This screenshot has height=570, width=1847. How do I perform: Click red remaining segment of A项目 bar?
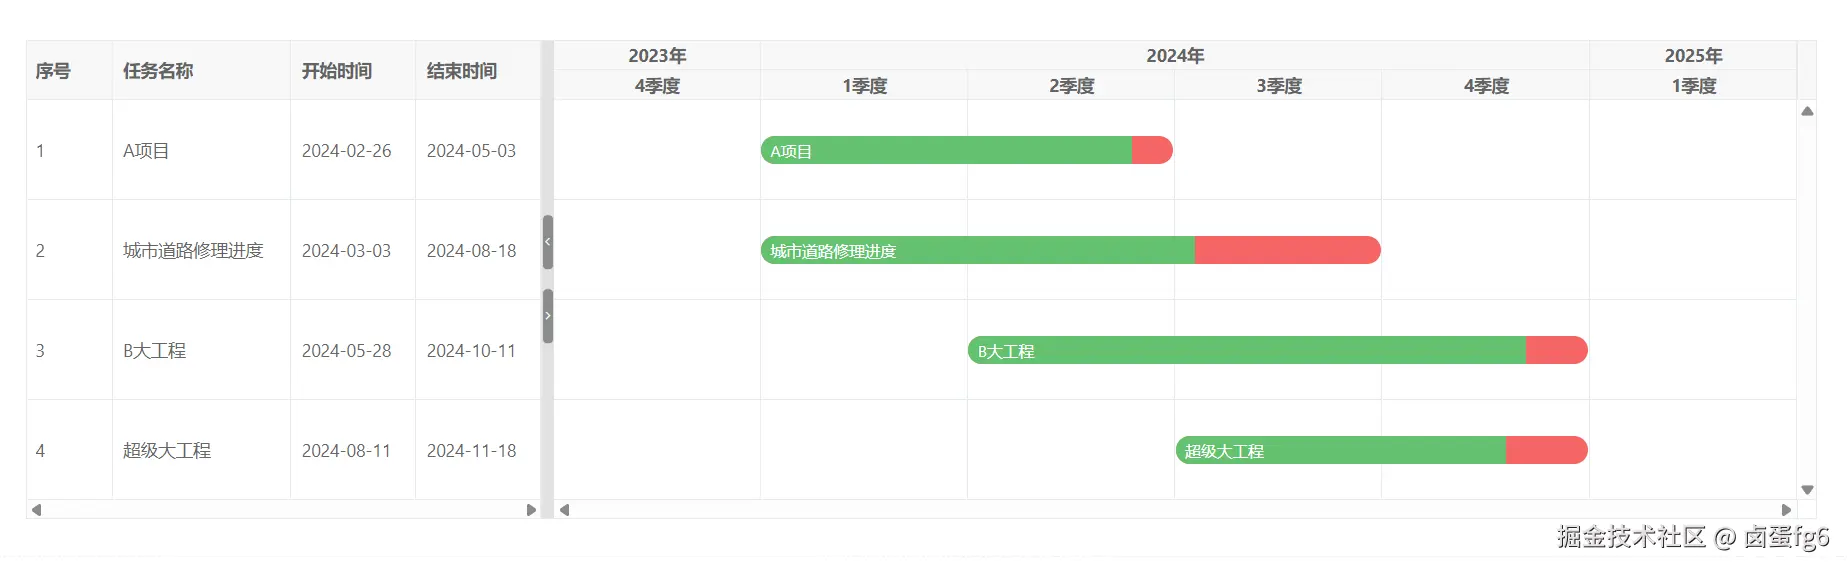pos(1152,150)
